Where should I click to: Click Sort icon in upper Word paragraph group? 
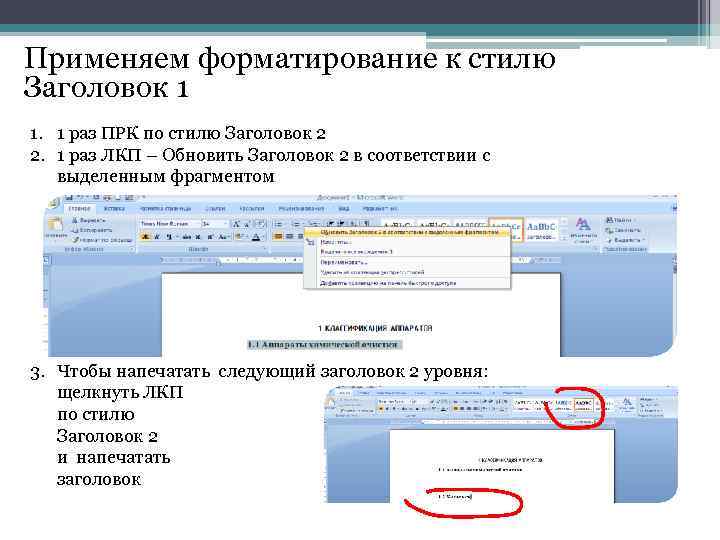pos(354,224)
